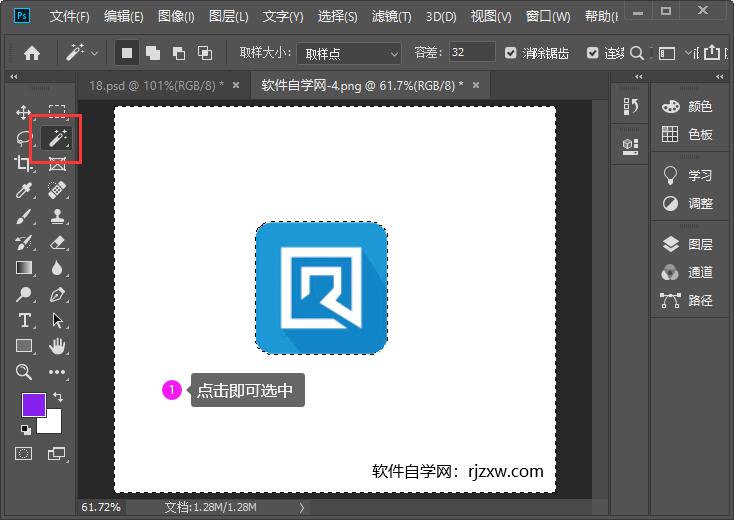Select the Zoom tool in toolbox
This screenshot has width=734, height=520.
click(23, 372)
